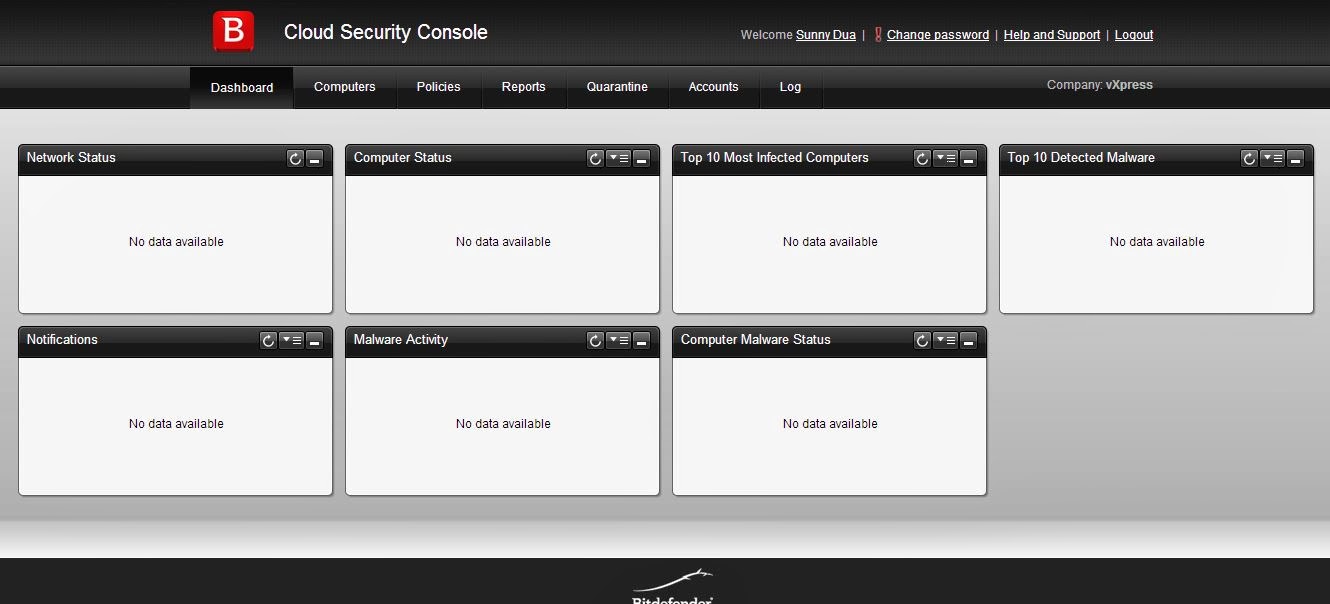Open the Sunny Dua user profile link
Image resolution: width=1330 pixels, height=604 pixels.
pyautogui.click(x=825, y=35)
